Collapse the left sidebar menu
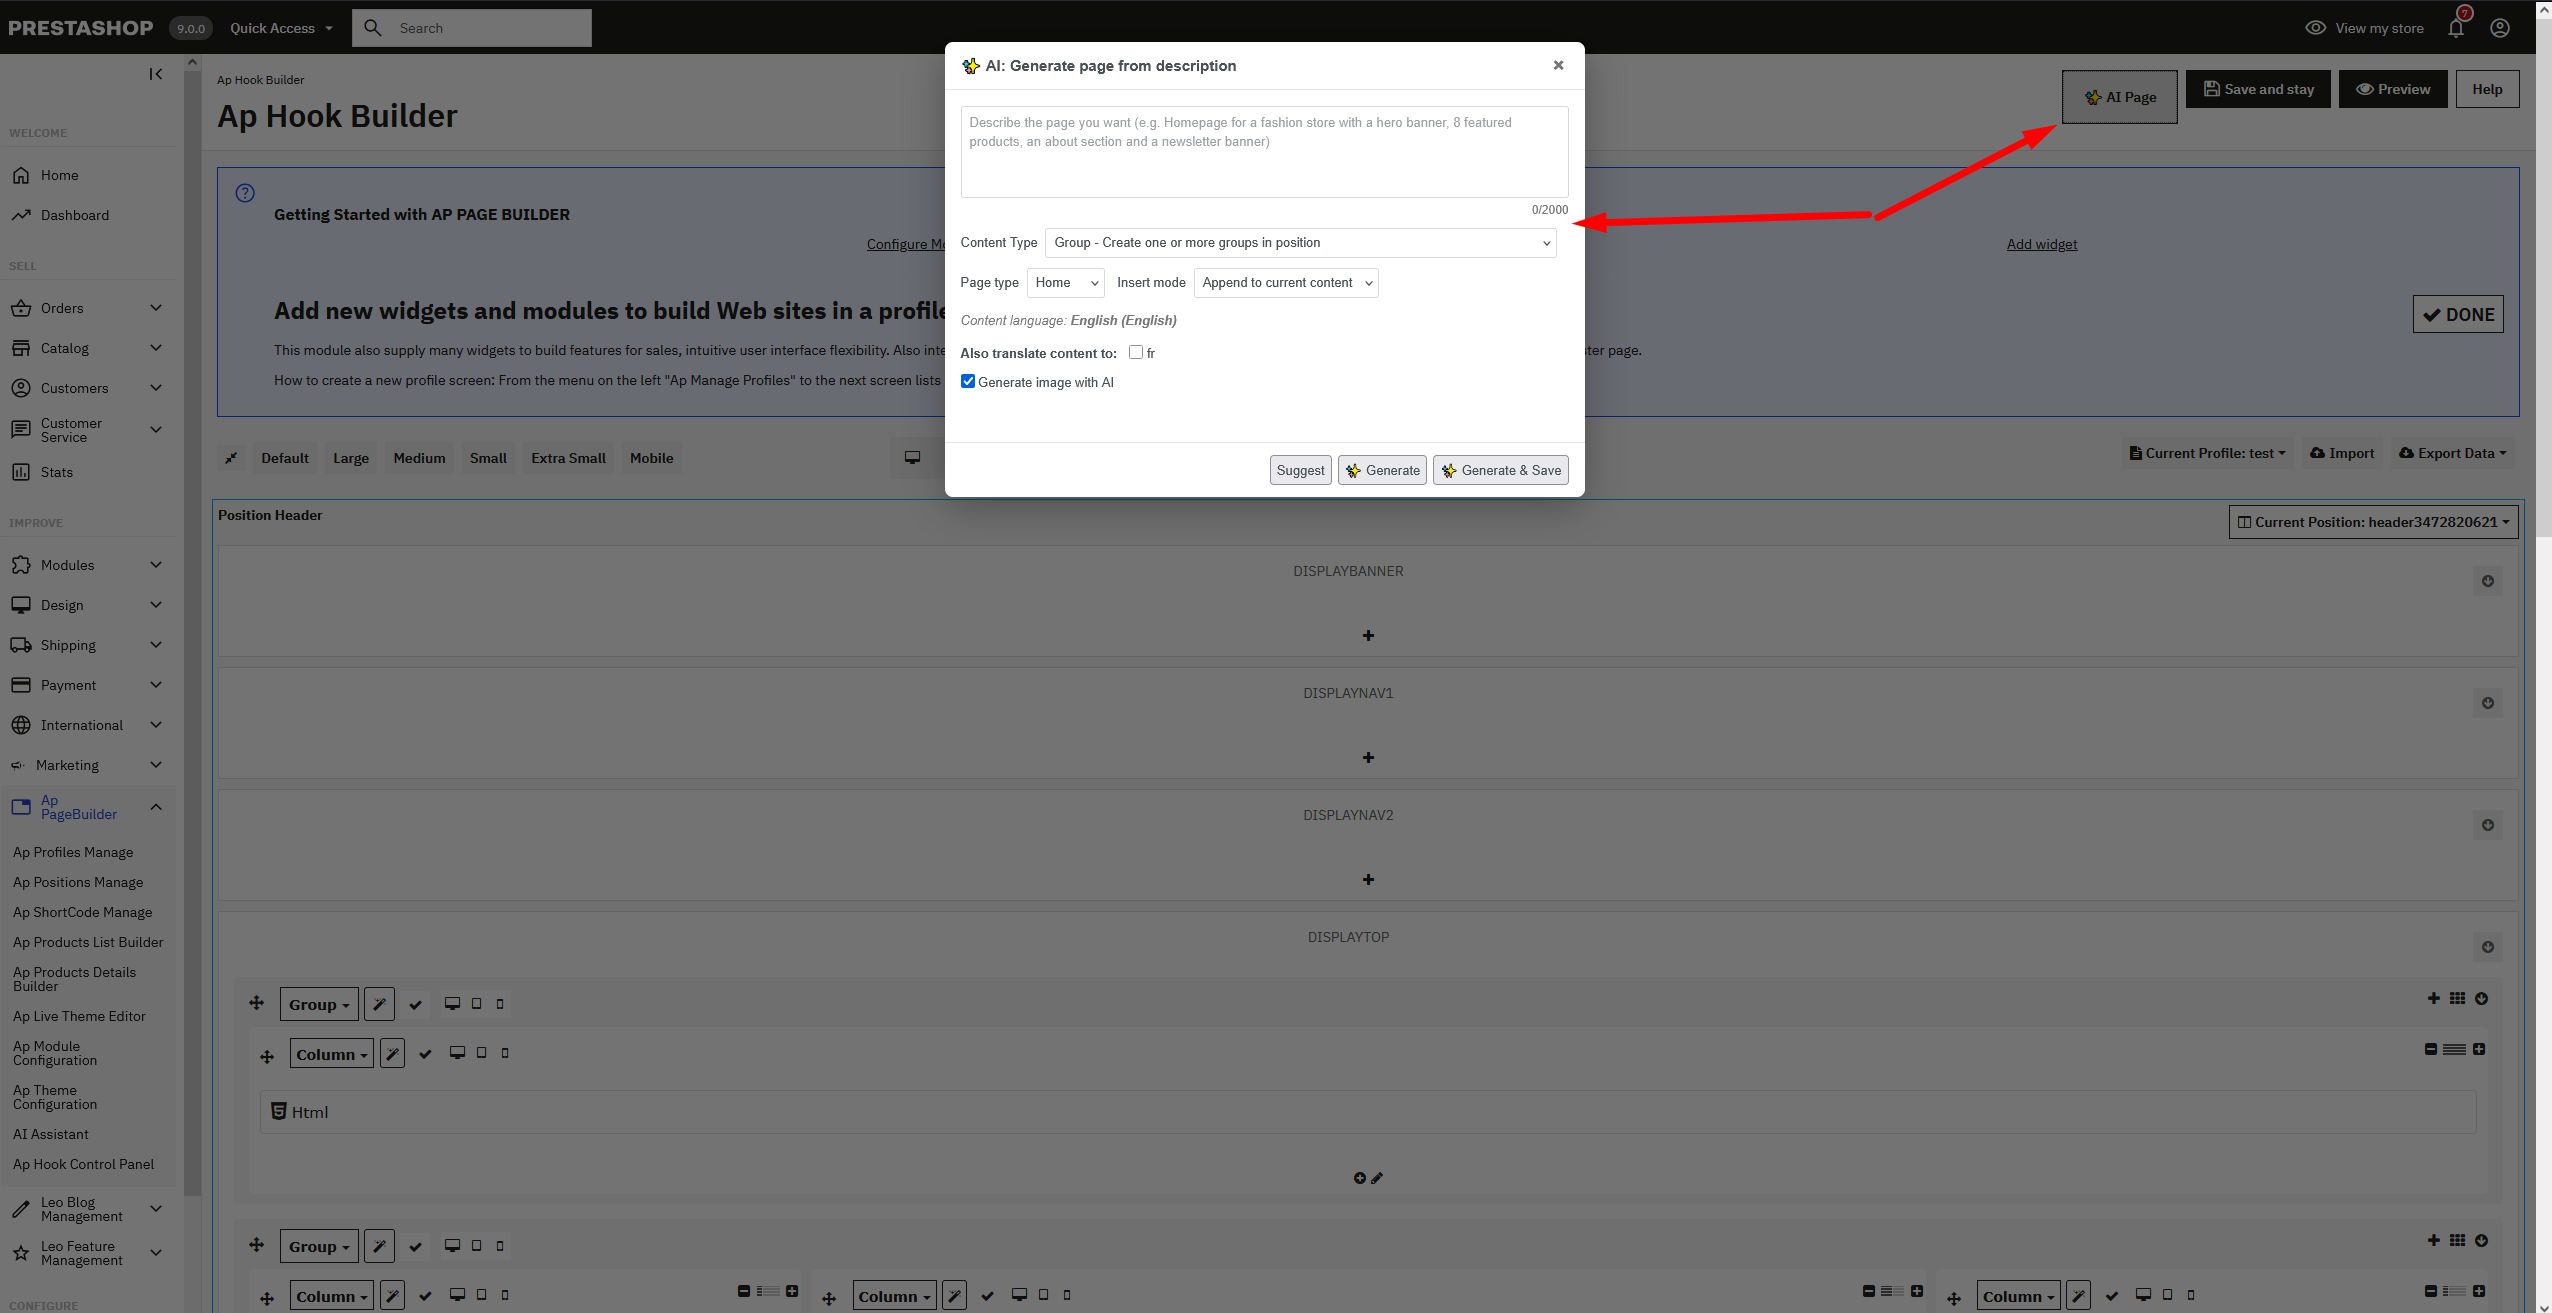Image resolution: width=2552 pixels, height=1313 pixels. pos(156,74)
